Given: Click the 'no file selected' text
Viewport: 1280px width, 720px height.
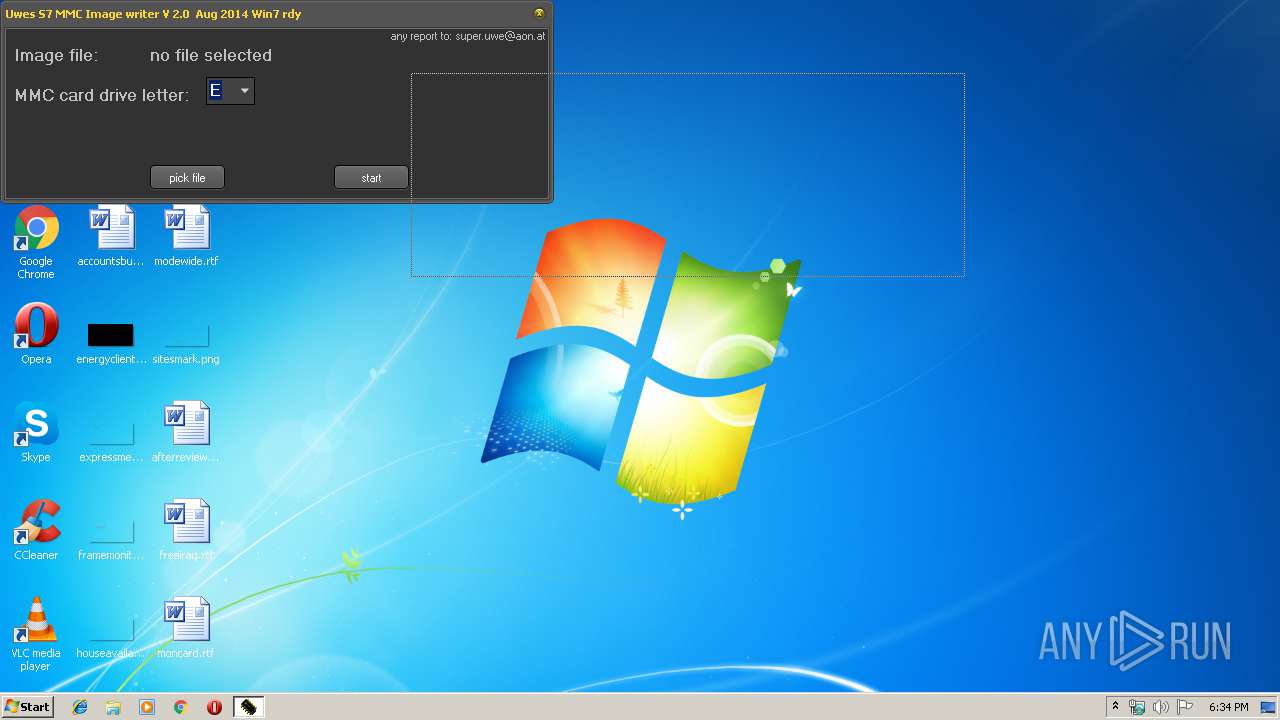Looking at the screenshot, I should 211,55.
